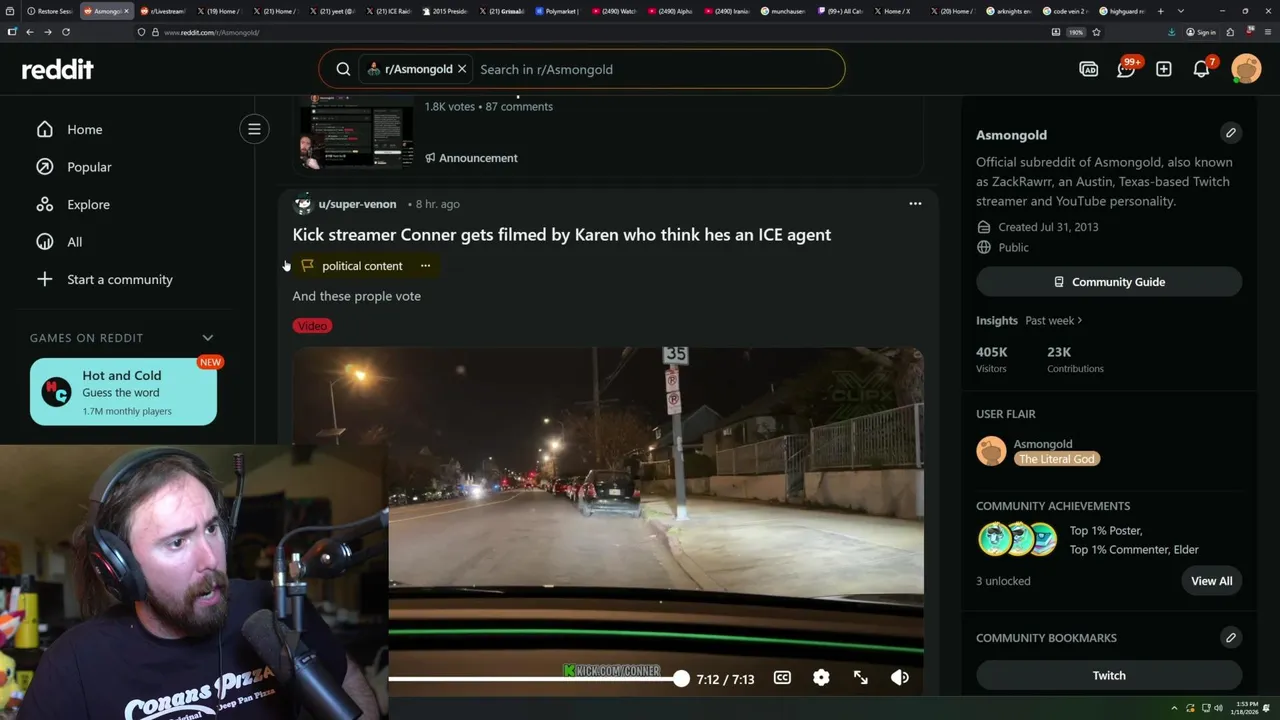Click the Asmongold user flair avatar
The width and height of the screenshot is (1280, 720).
(x=991, y=451)
